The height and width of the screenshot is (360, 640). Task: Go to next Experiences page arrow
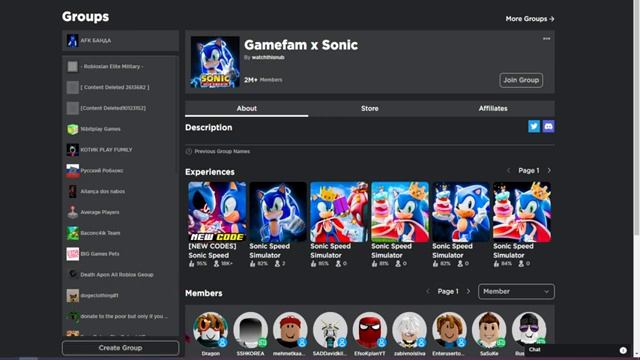549,171
